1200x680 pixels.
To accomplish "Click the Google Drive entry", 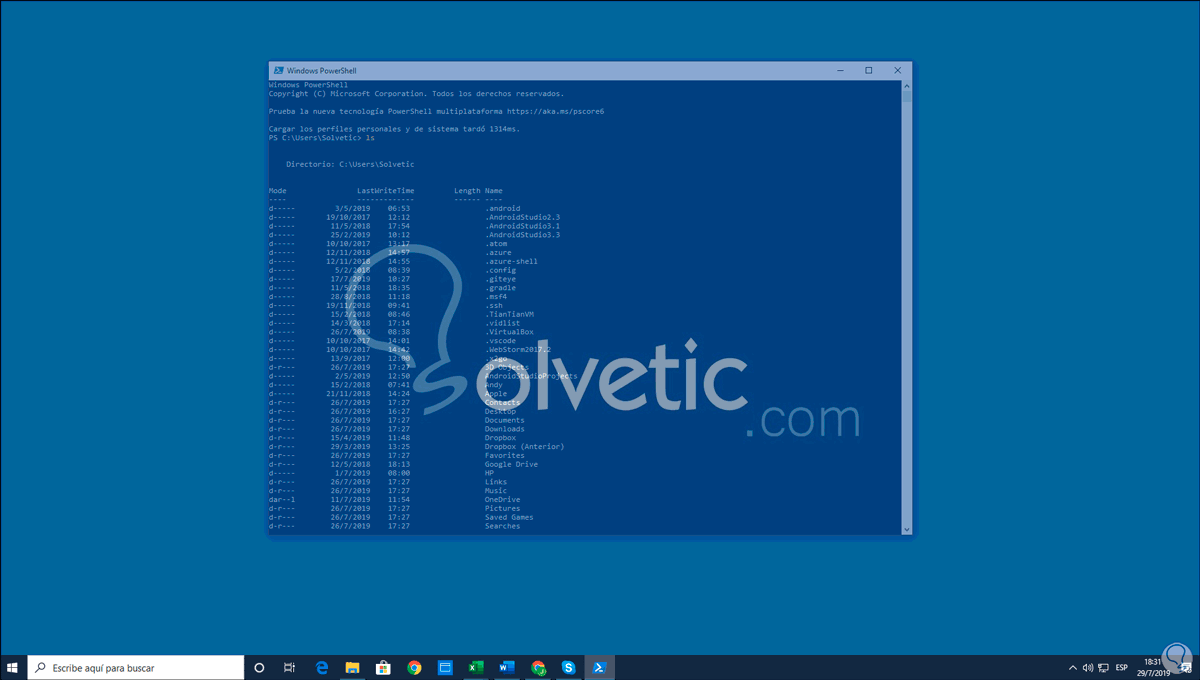I will pos(511,464).
